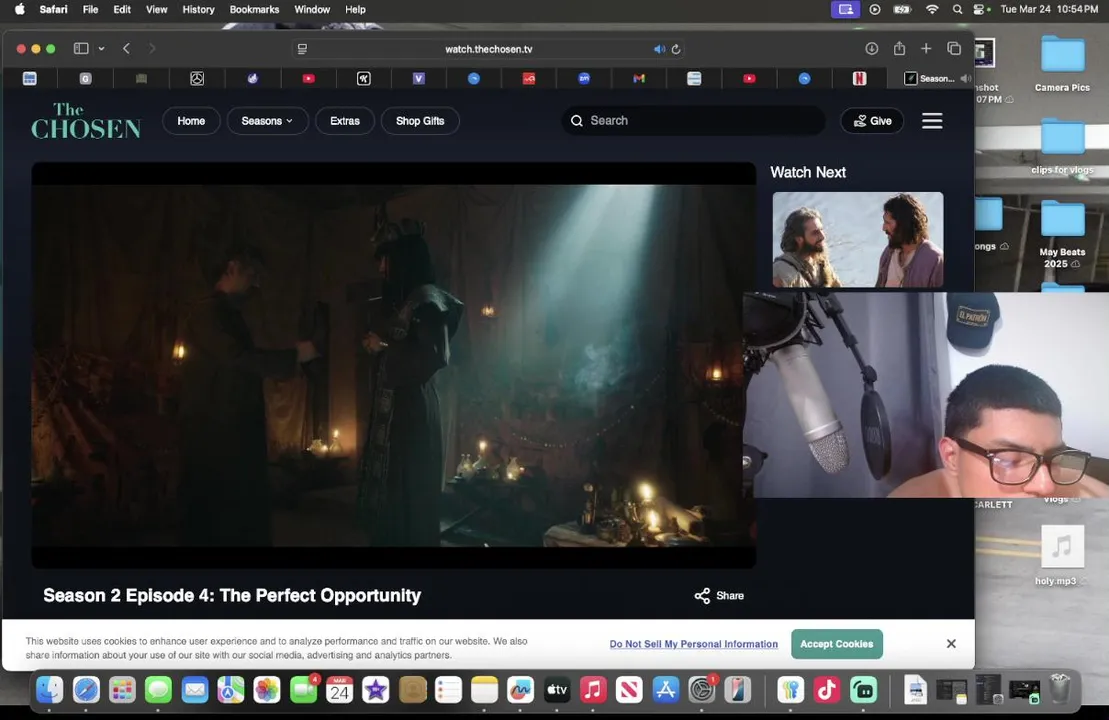Switch to the Netflix tab
This screenshot has width=1109, height=720.
point(859,79)
